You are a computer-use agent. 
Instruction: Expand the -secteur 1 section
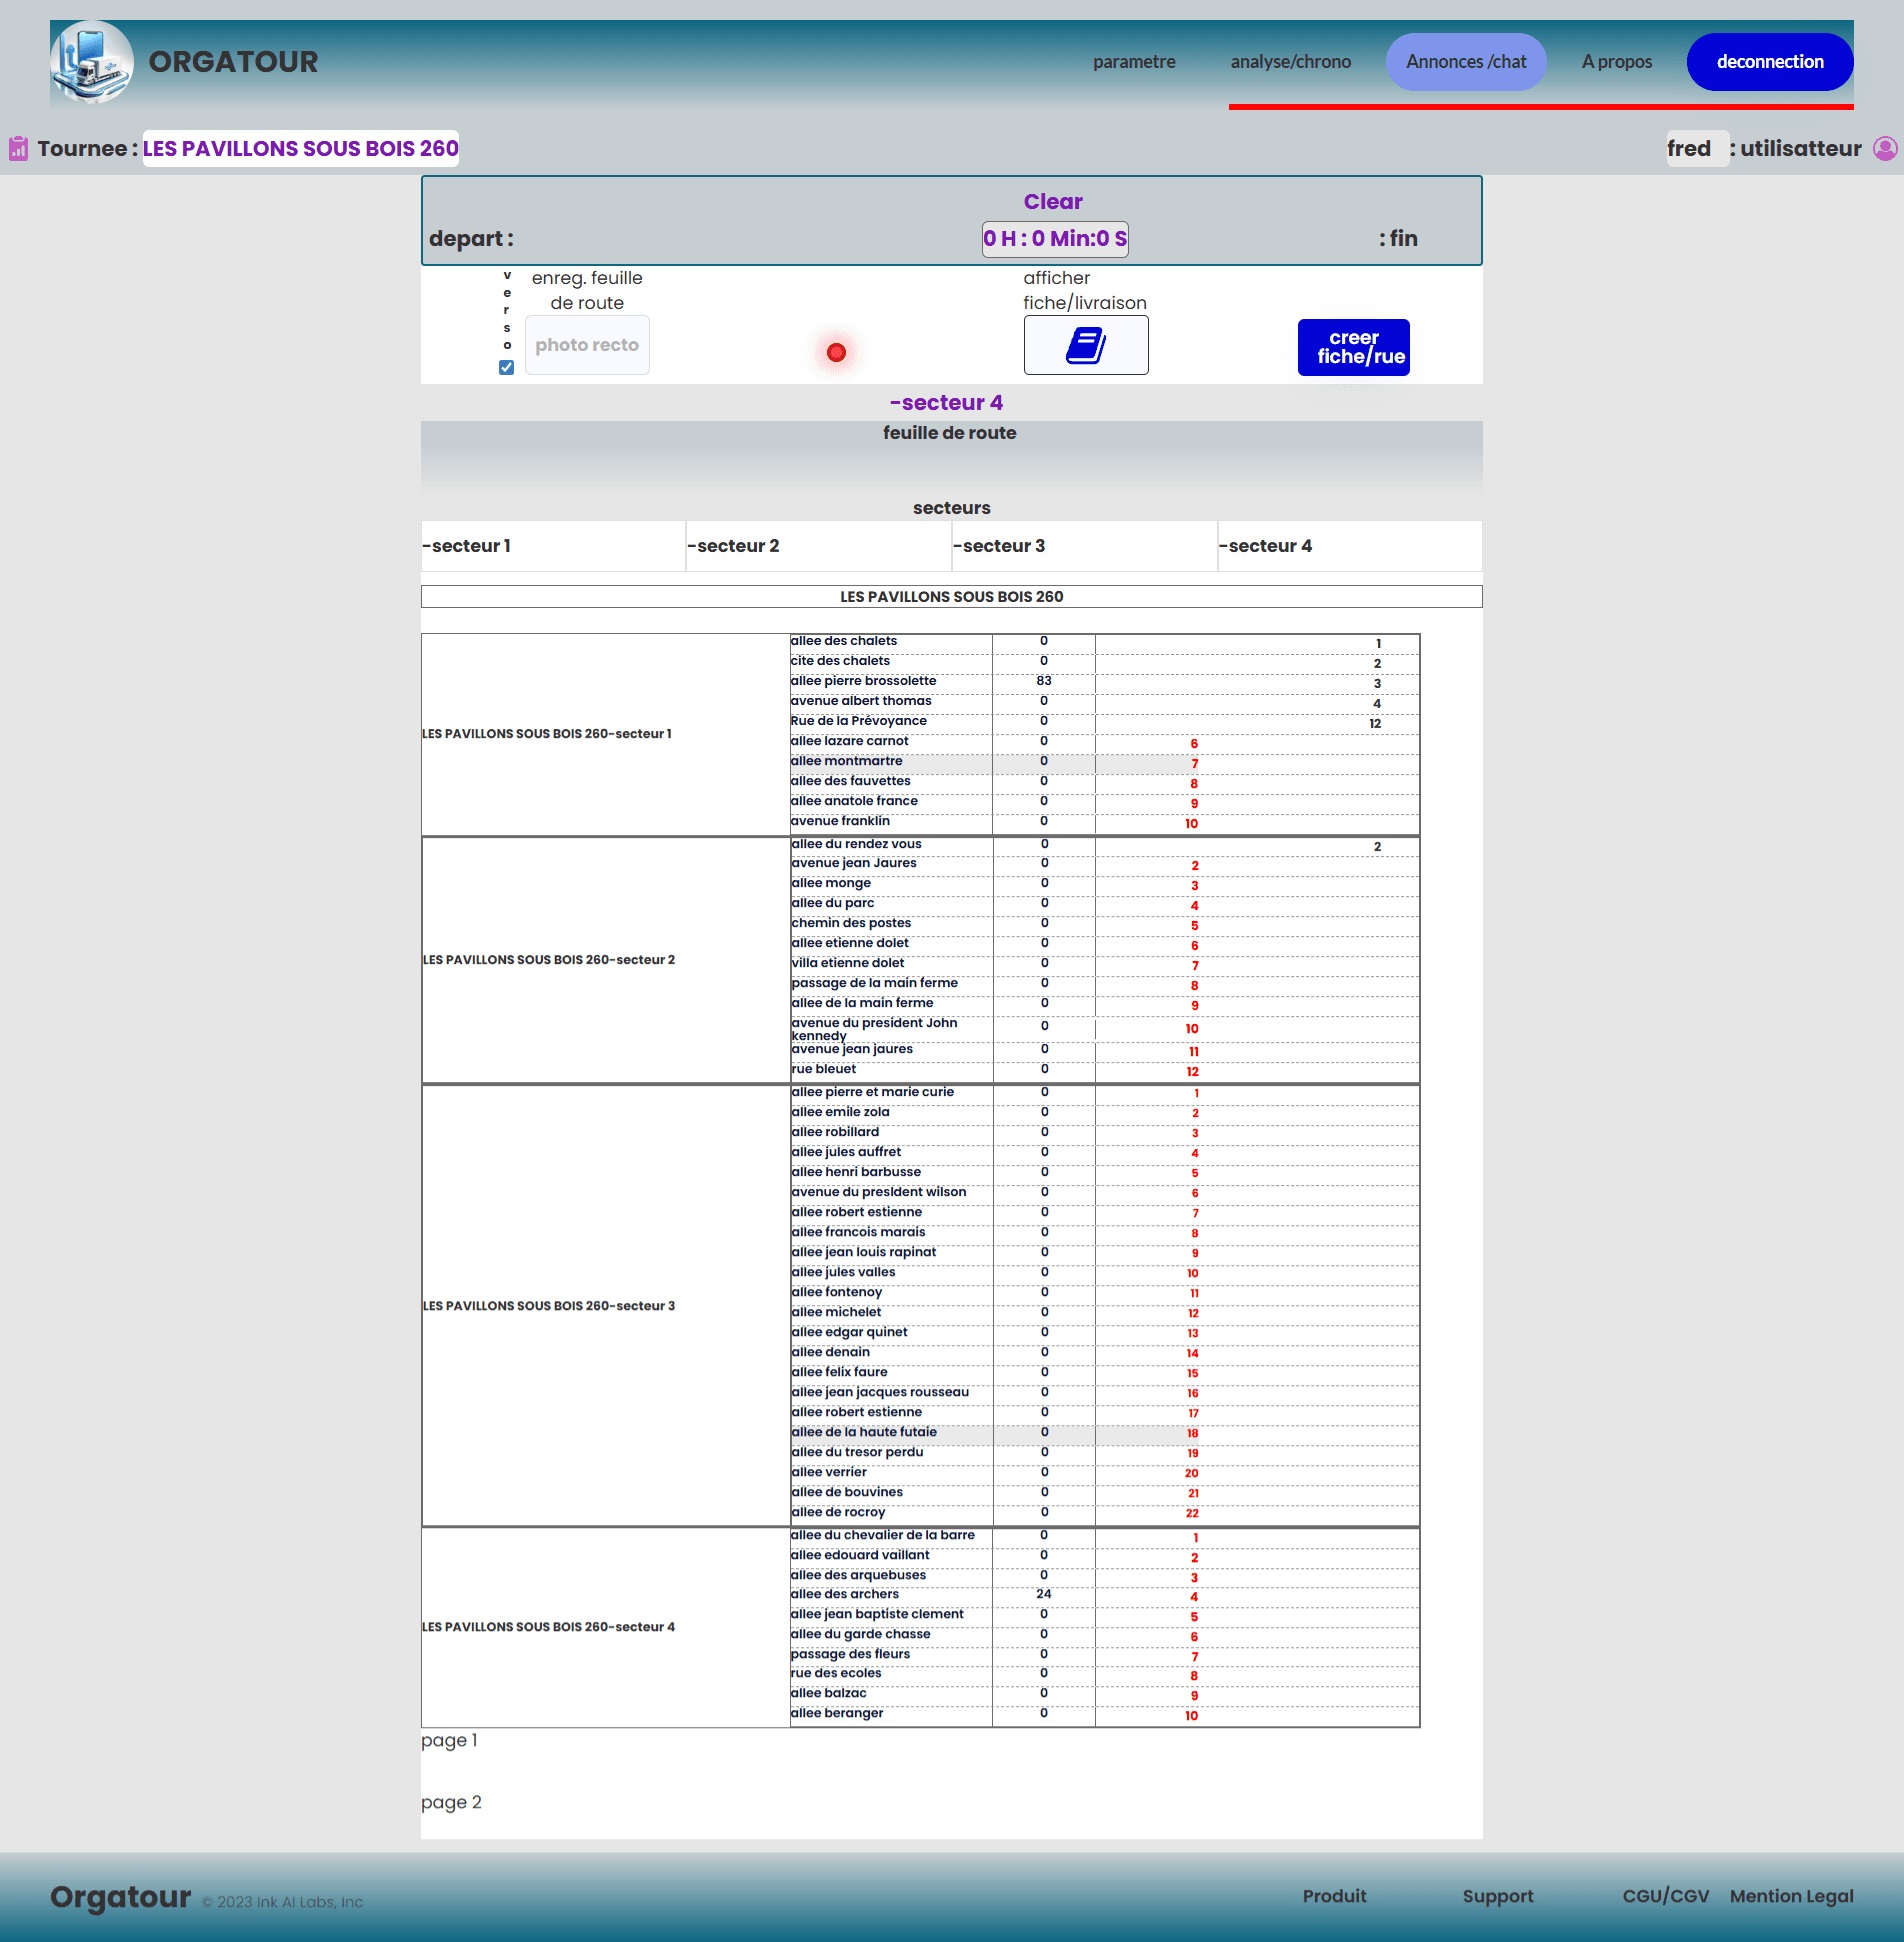coord(467,546)
